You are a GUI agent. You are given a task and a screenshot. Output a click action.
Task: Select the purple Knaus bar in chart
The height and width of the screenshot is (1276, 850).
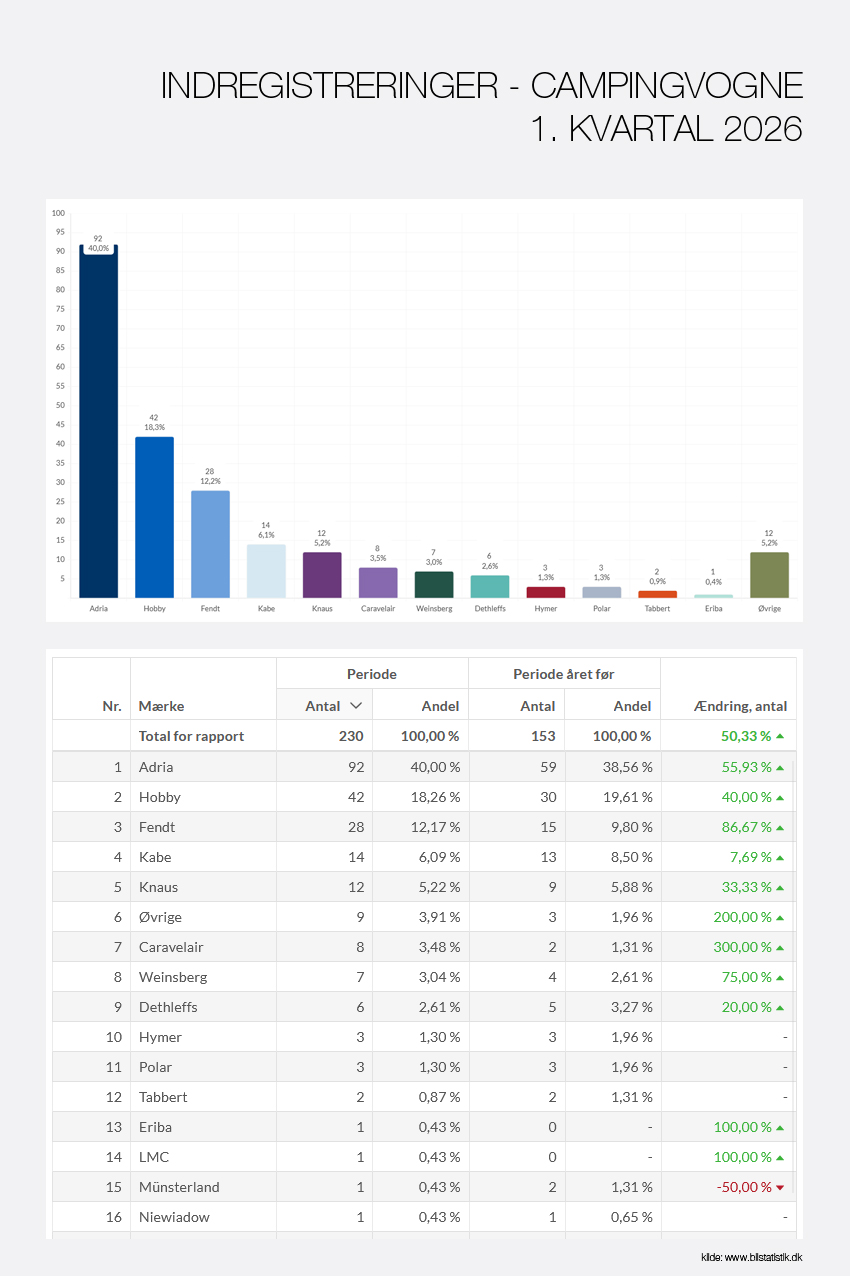coord(322,575)
